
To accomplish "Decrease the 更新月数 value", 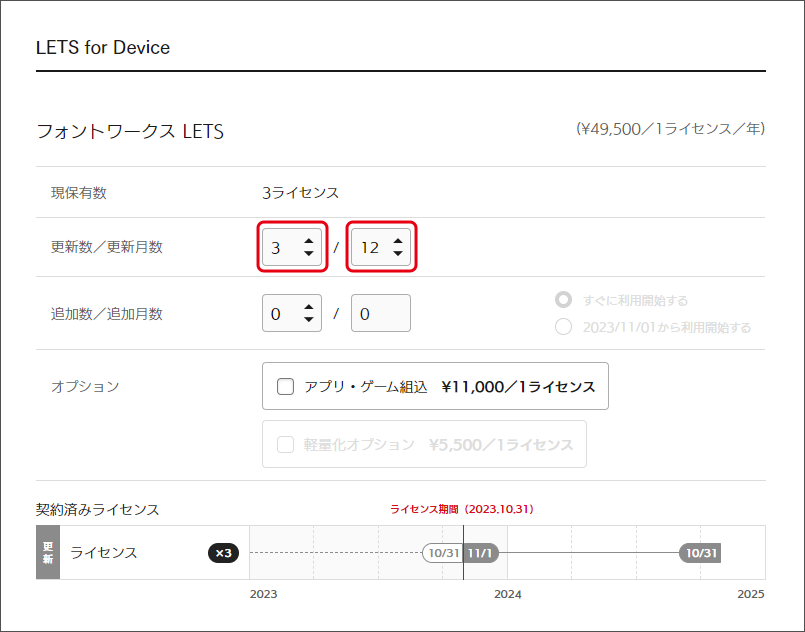I will 399,255.
